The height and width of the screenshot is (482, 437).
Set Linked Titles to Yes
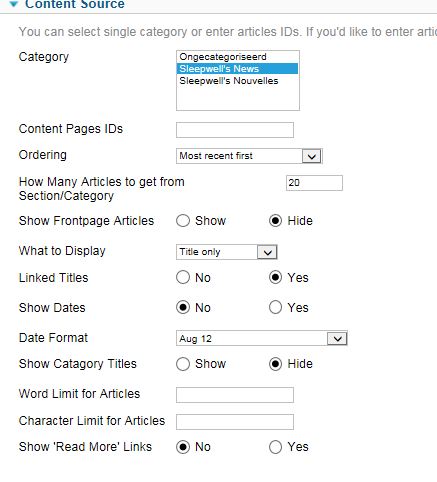pos(276,277)
